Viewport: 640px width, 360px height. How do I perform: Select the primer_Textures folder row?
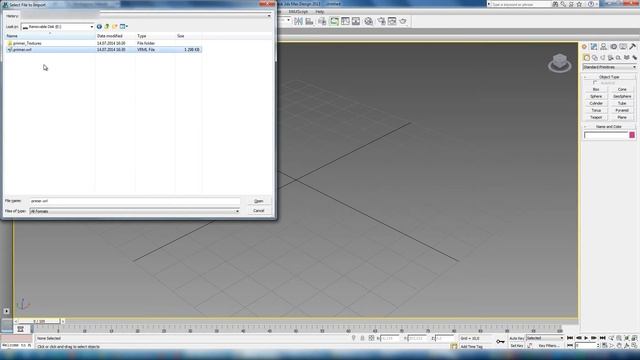click(103, 43)
